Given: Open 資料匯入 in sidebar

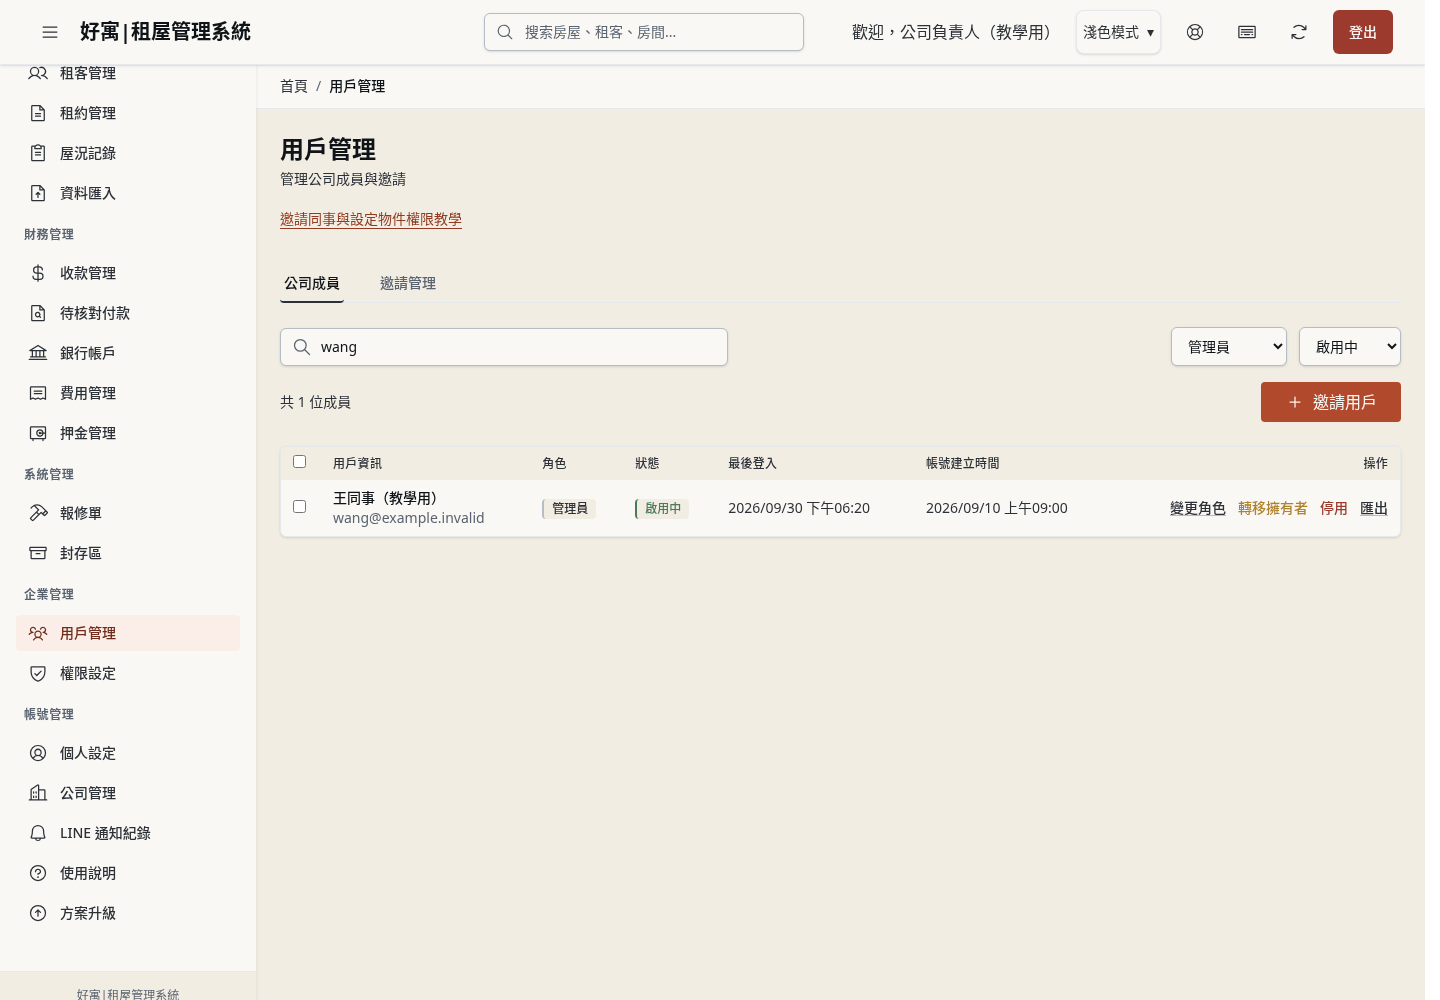Looking at the screenshot, I should (x=128, y=193).
